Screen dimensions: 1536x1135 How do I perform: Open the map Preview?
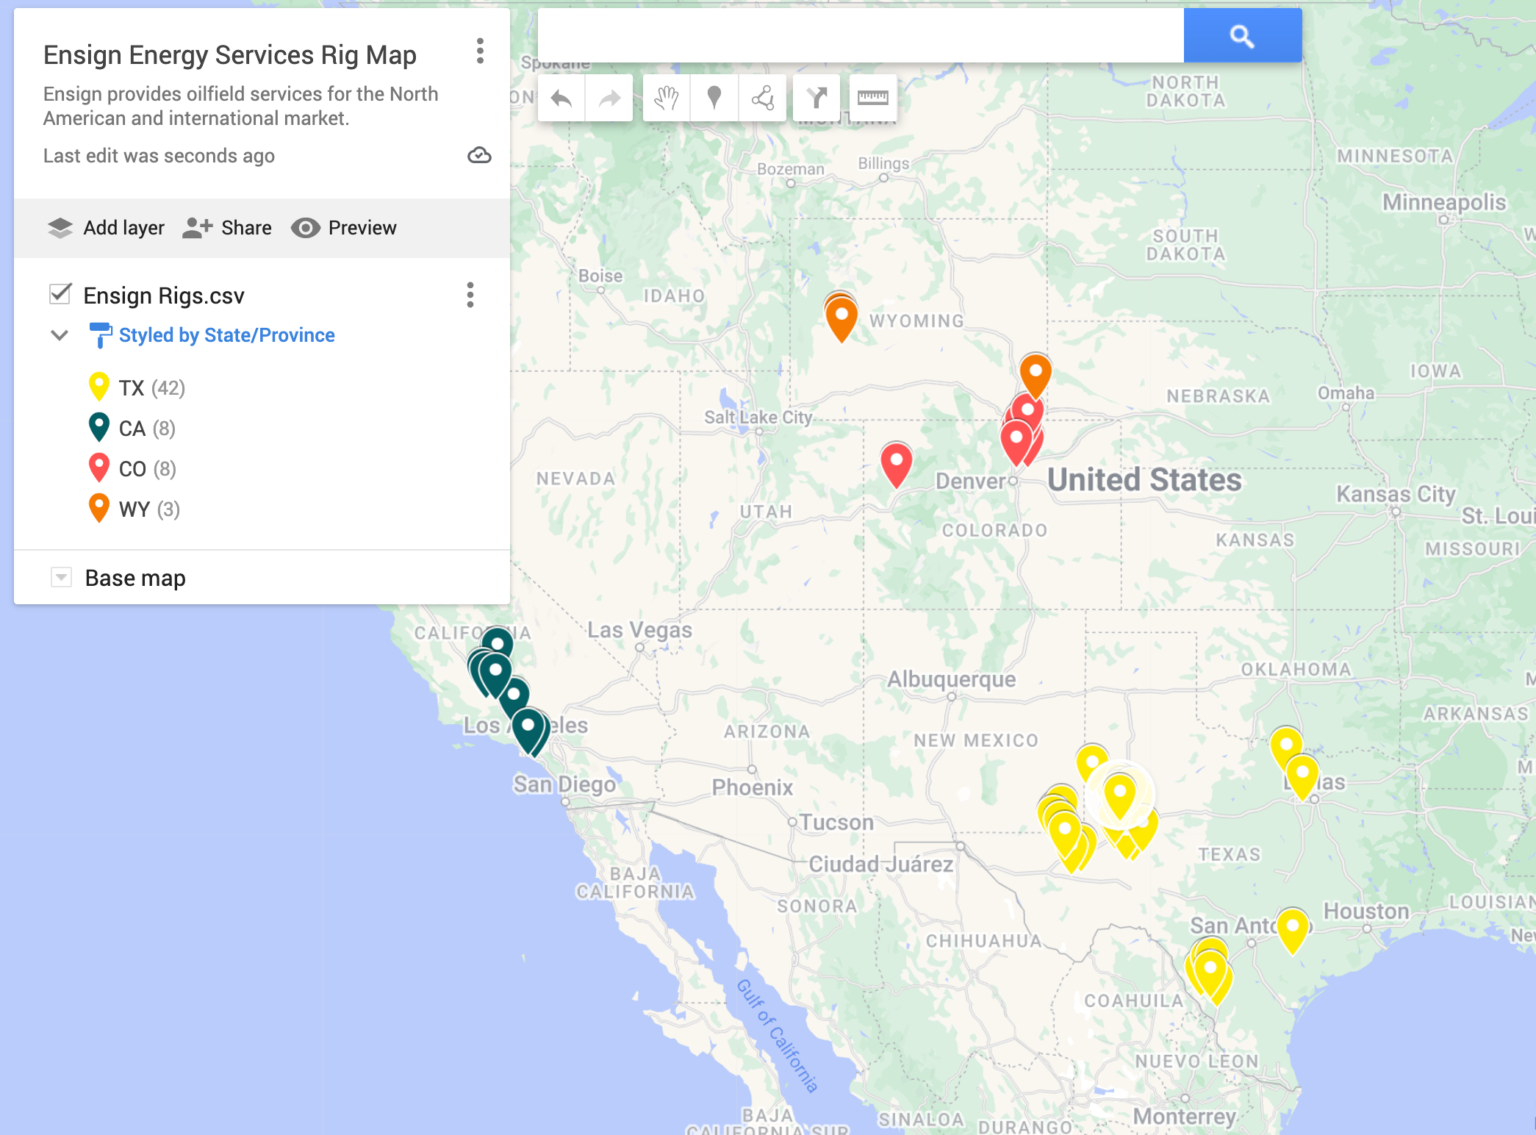pos(344,228)
